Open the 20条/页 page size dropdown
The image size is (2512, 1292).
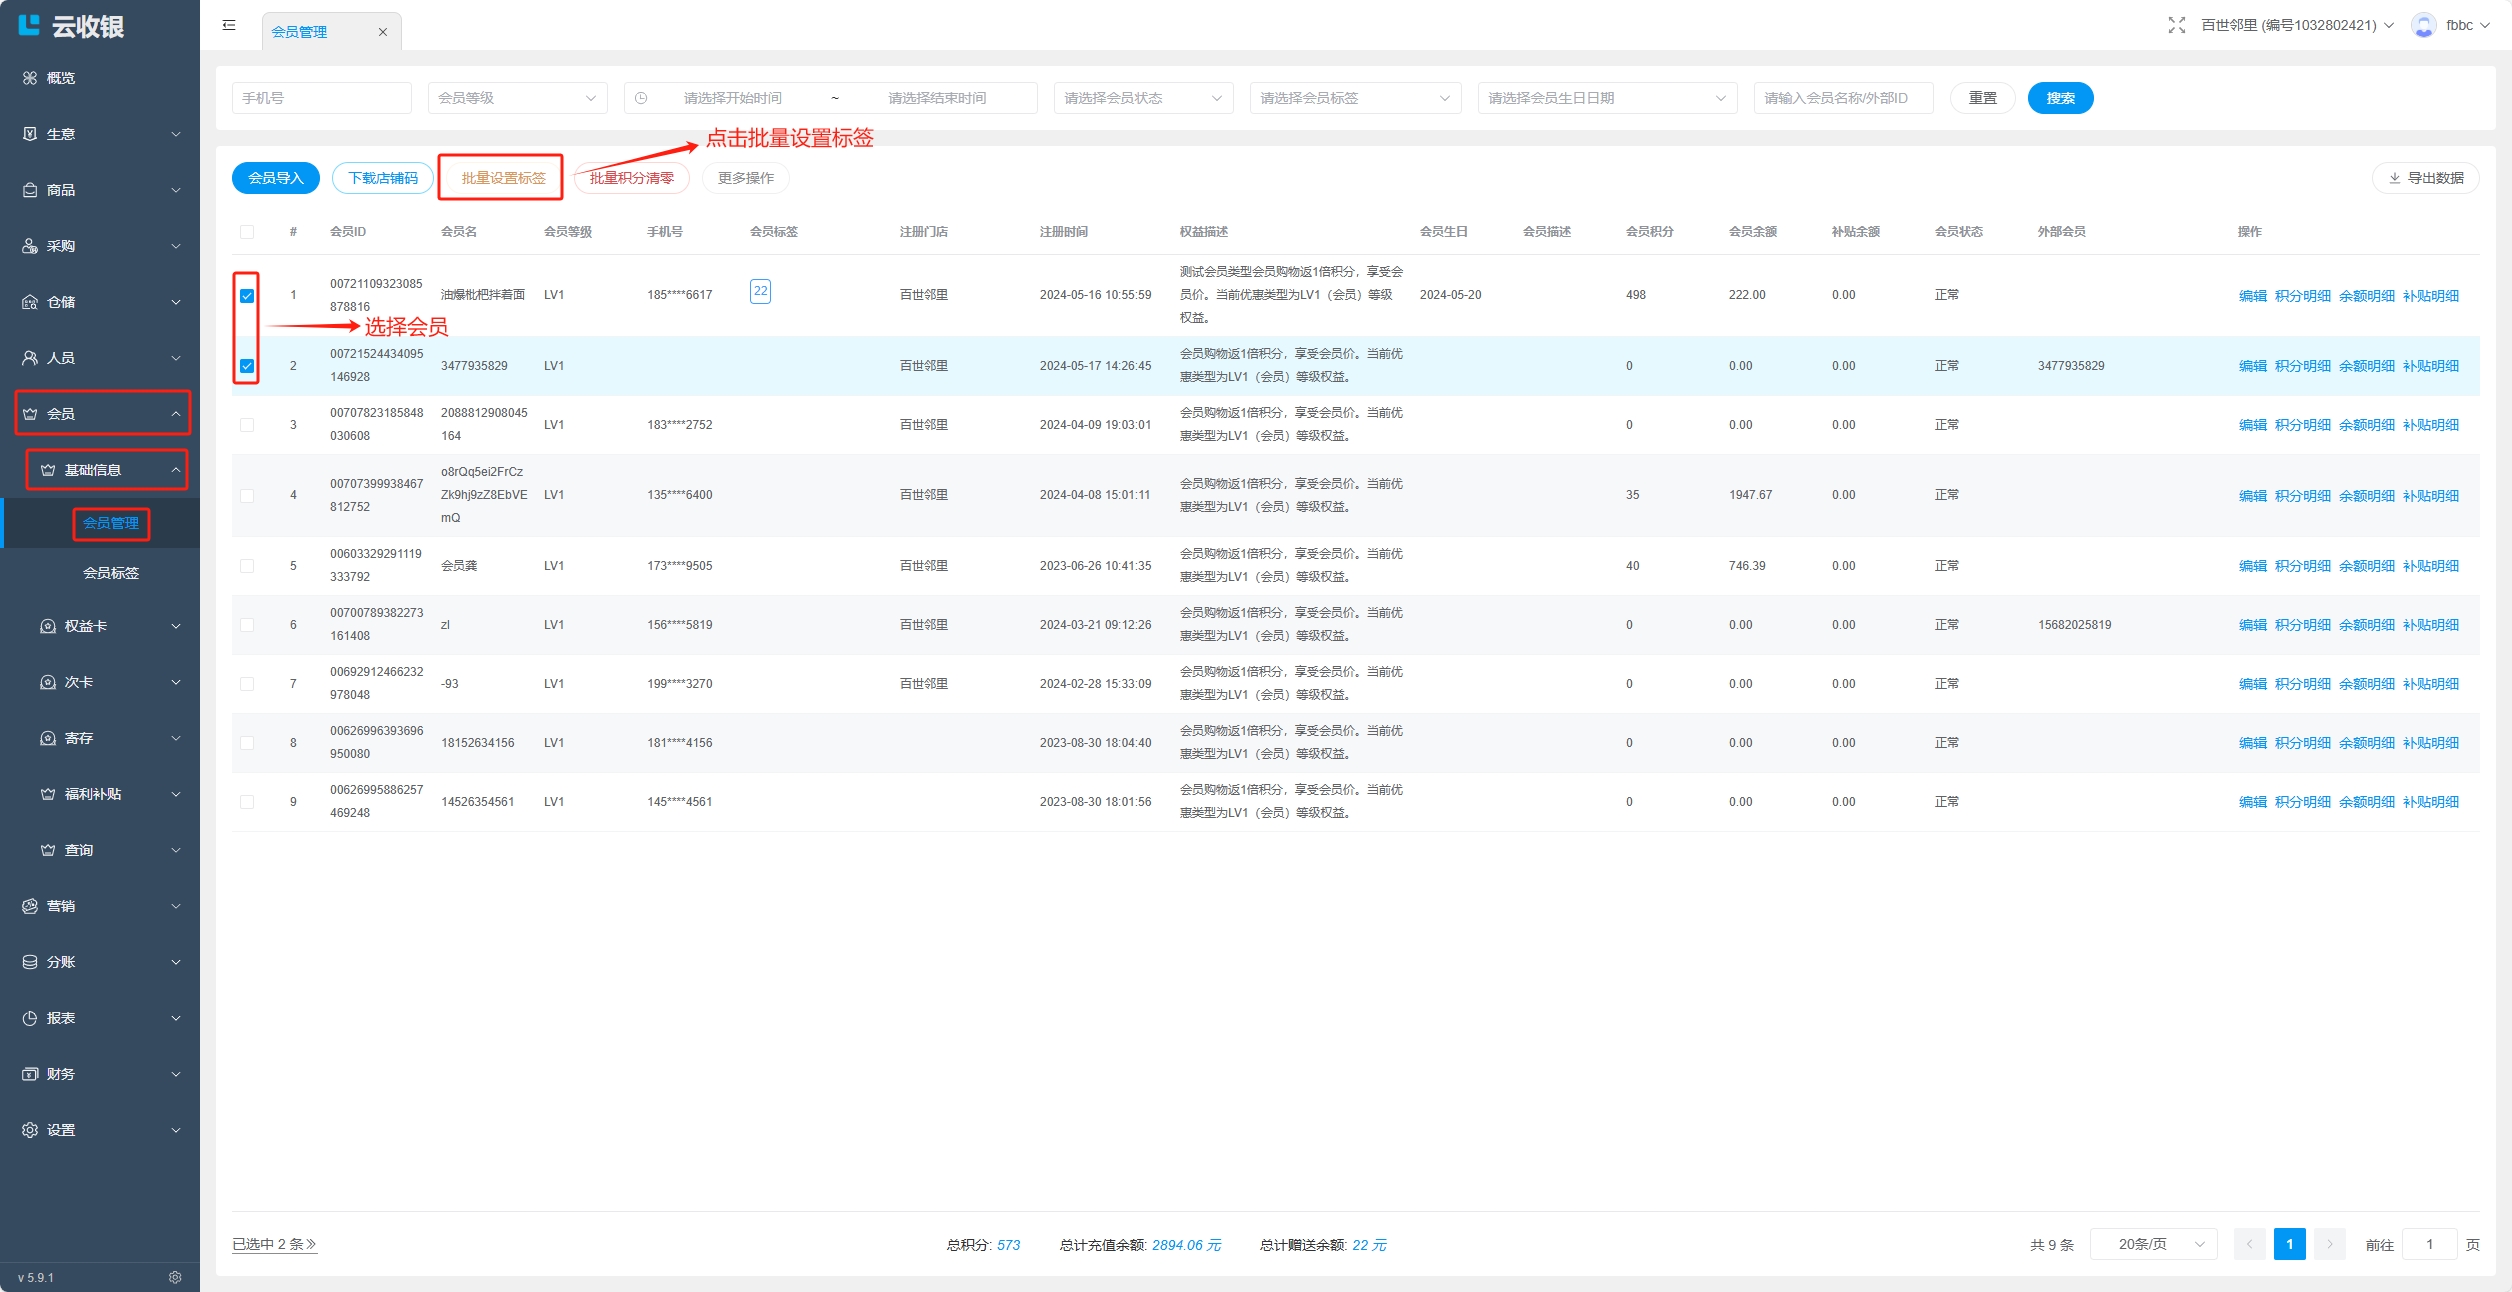2153,1244
